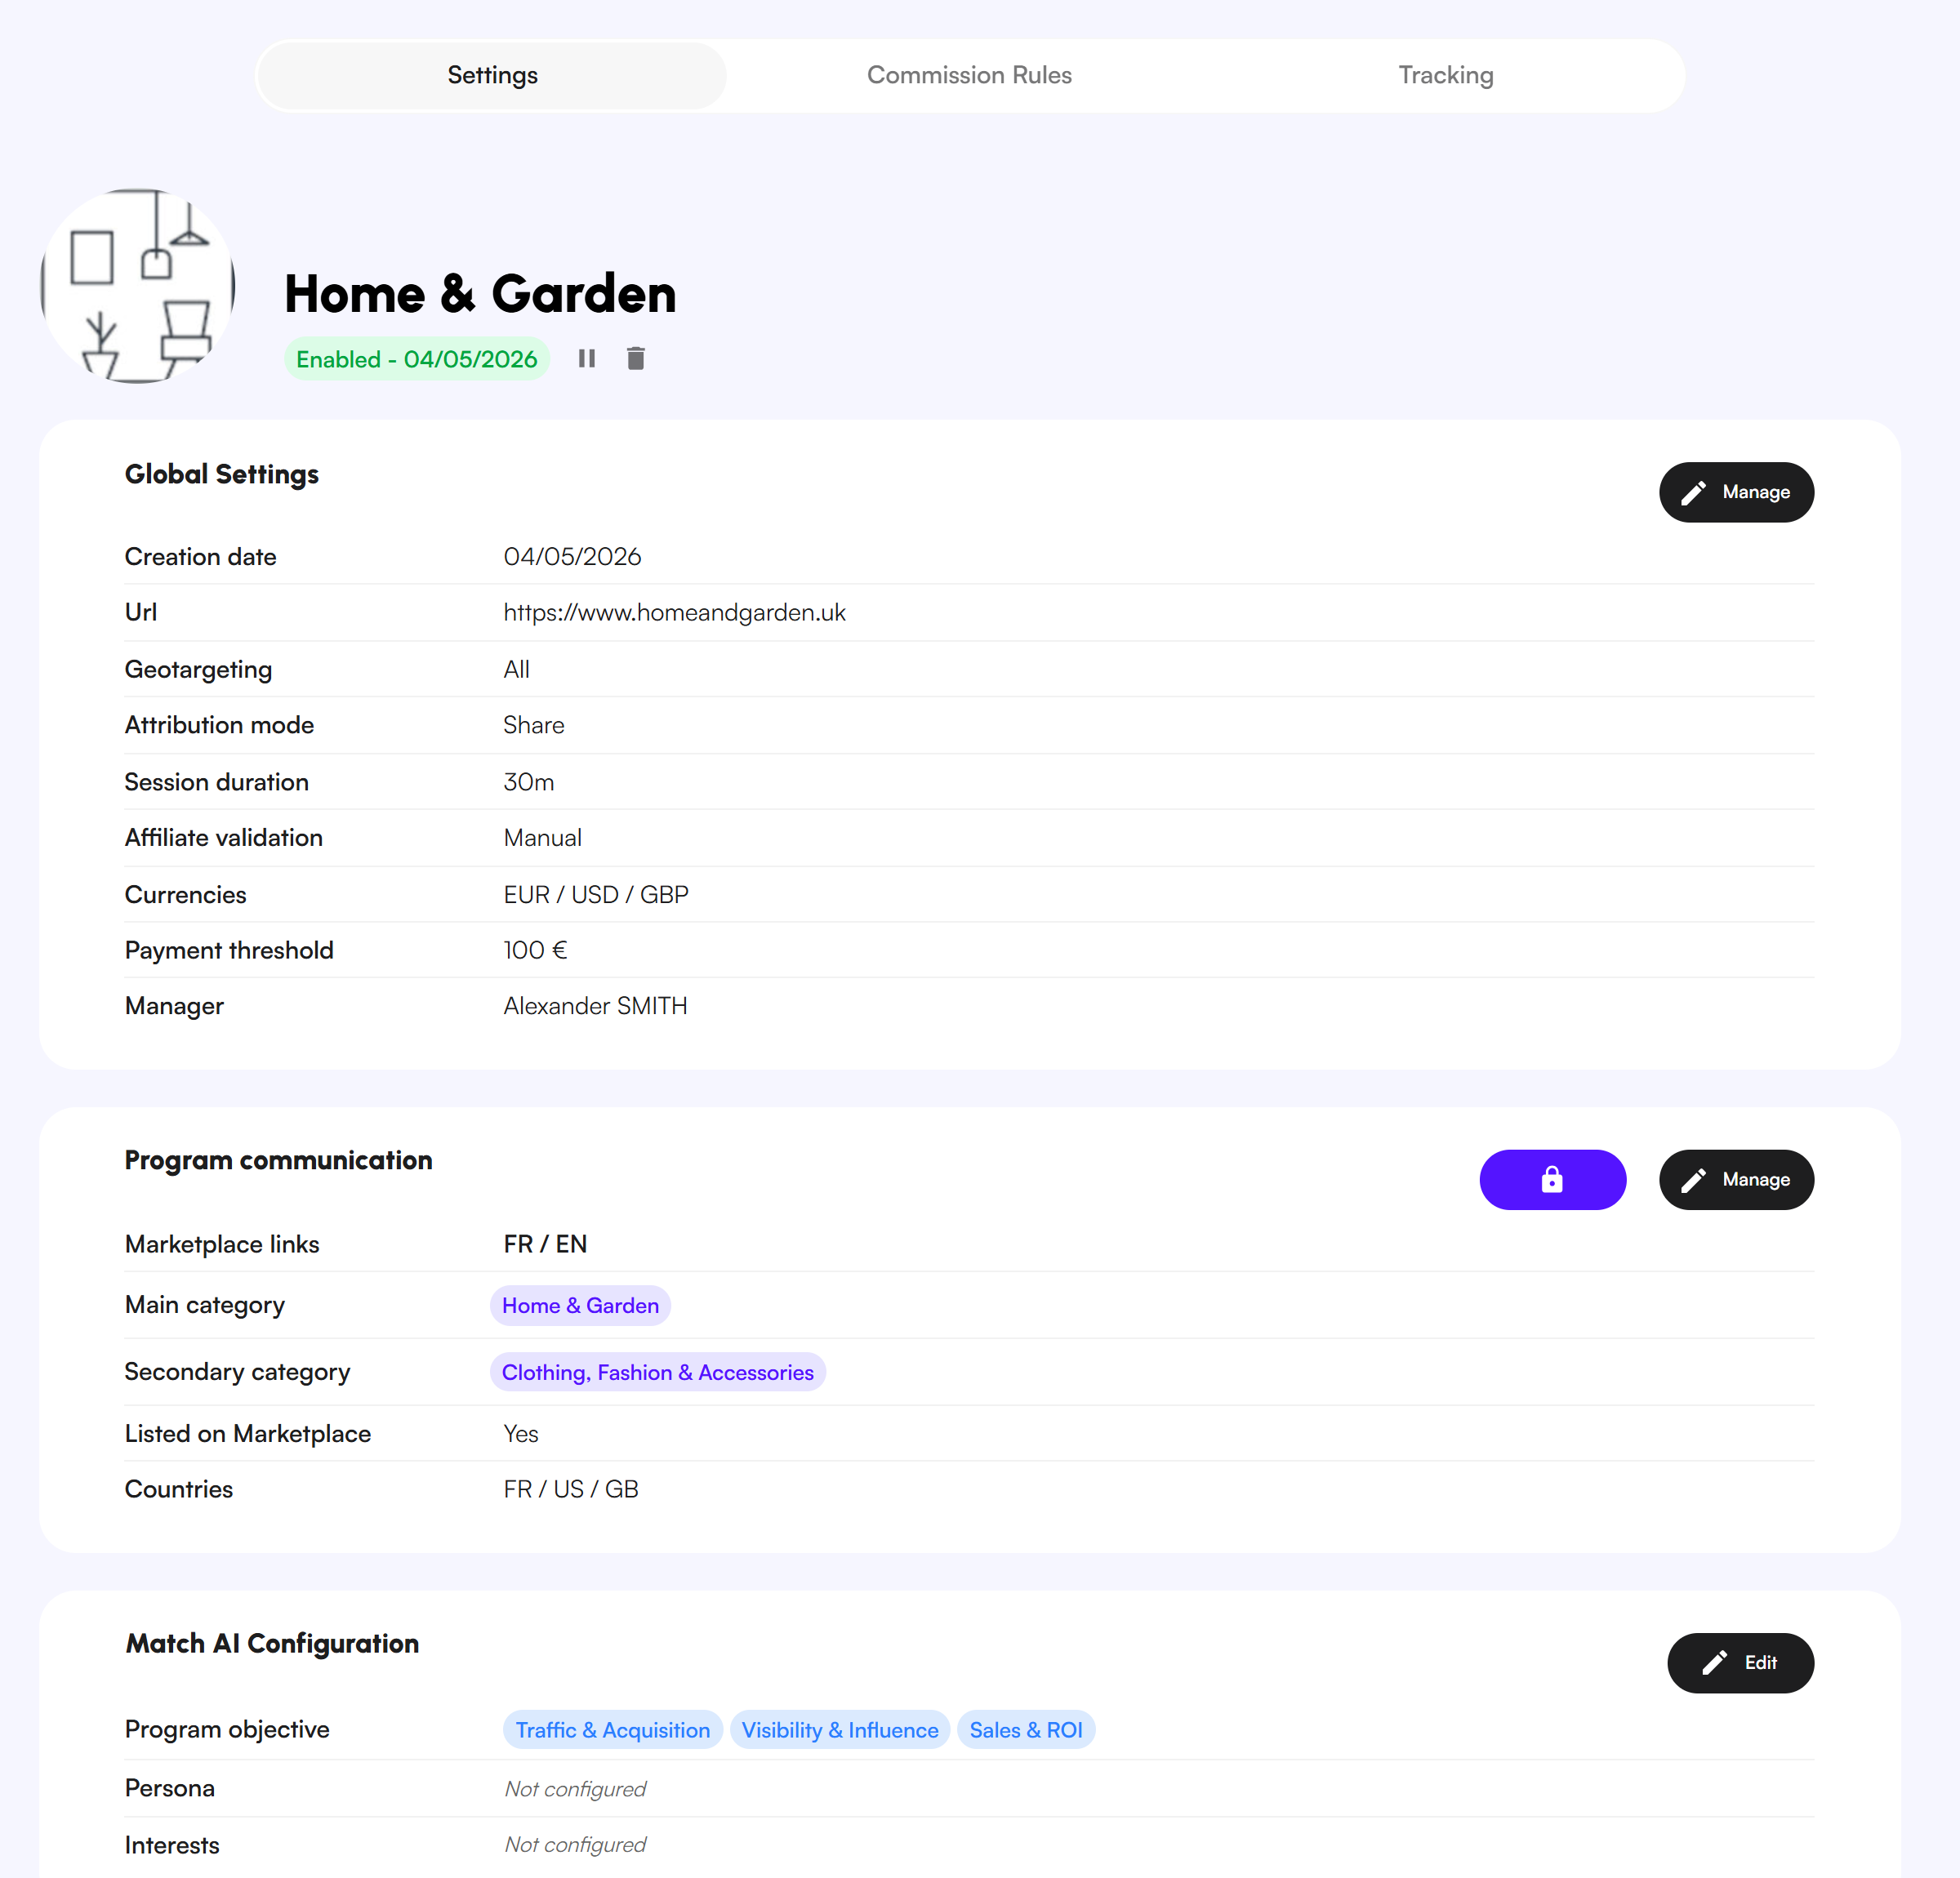Click the https://www.homeandgarden.uk URL value
Viewport: 1960px width, 1878px height.
click(674, 612)
